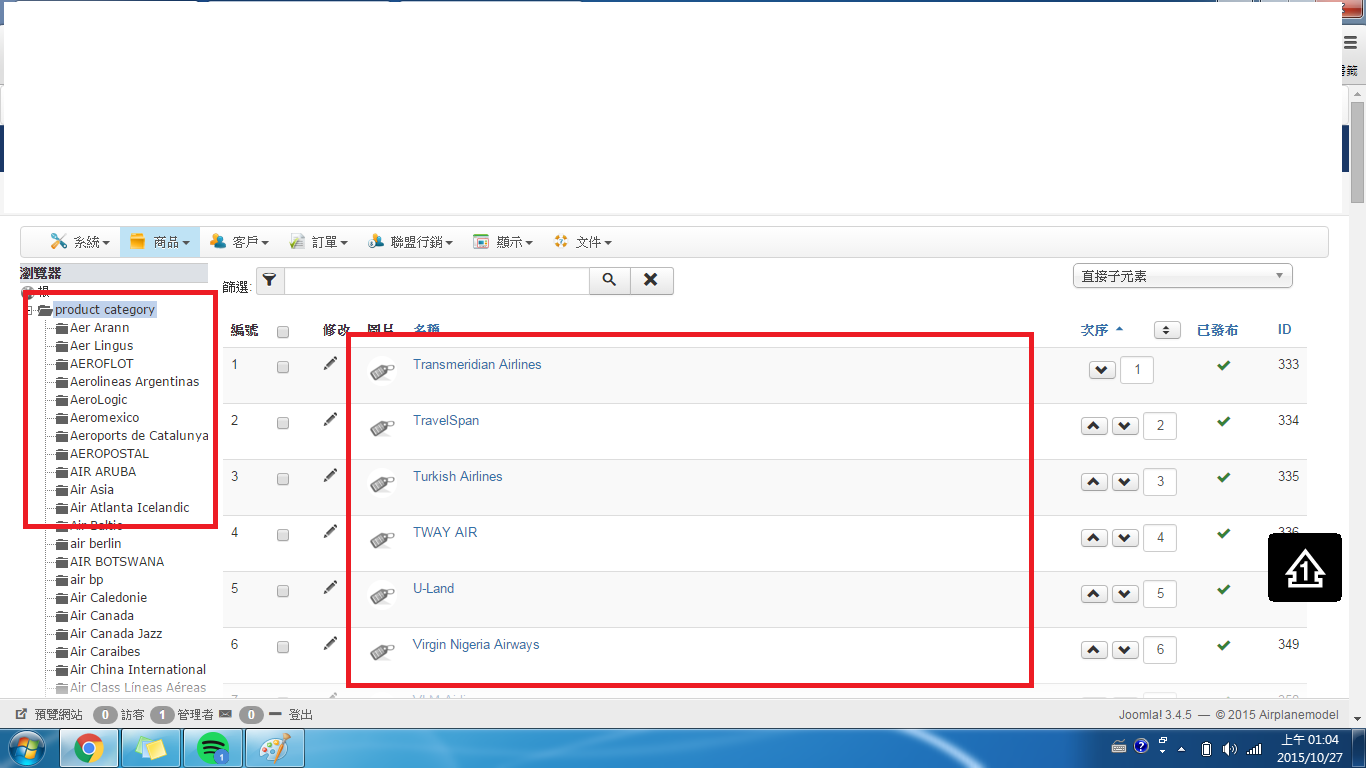The image size is (1366, 768).
Task: Open the Transmeridian Airlines link
Action: click(x=477, y=365)
